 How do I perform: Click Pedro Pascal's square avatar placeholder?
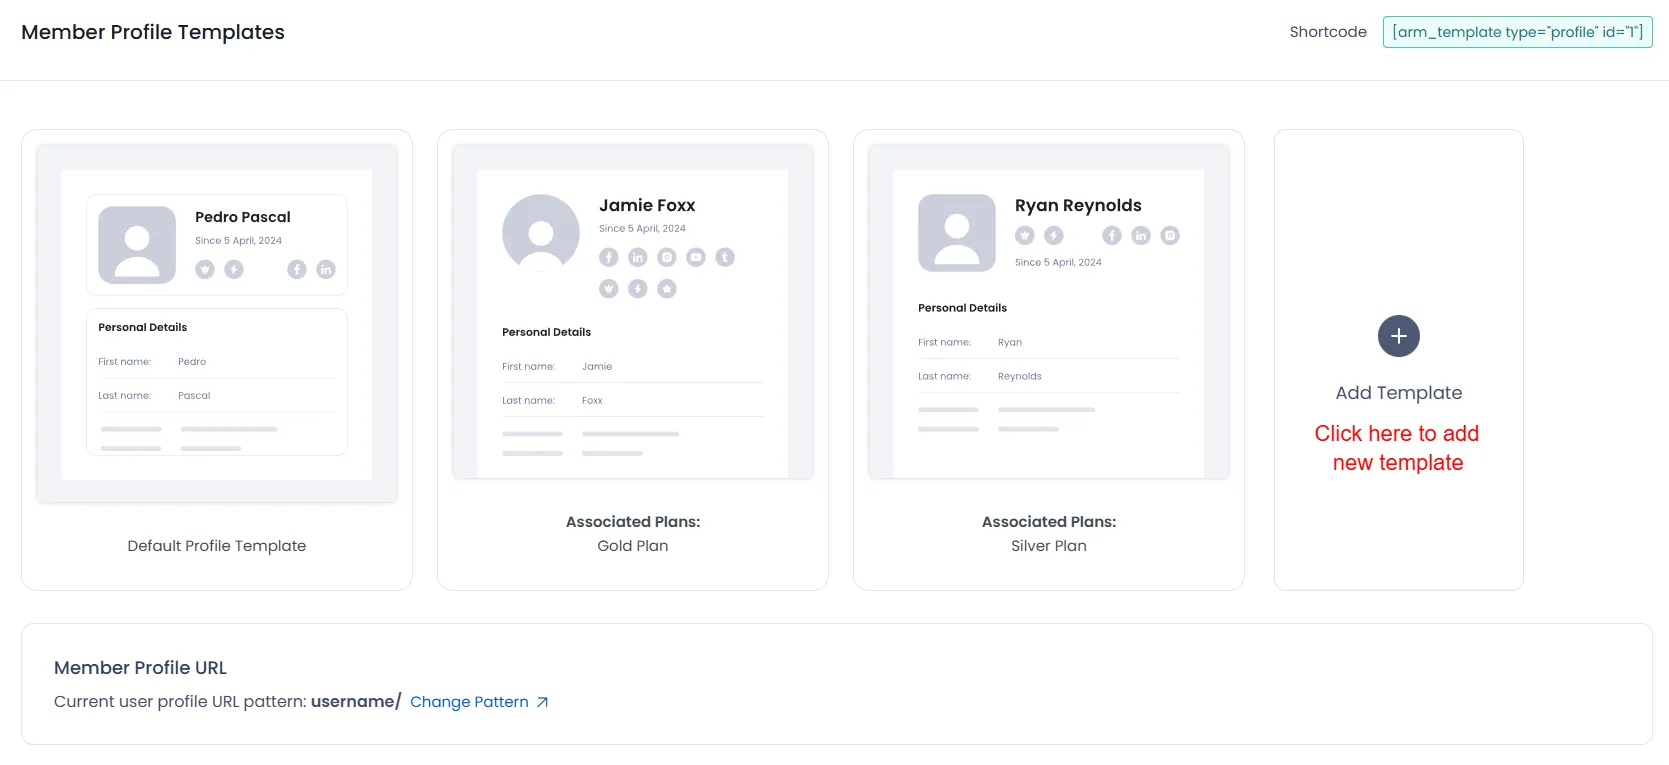pos(137,245)
